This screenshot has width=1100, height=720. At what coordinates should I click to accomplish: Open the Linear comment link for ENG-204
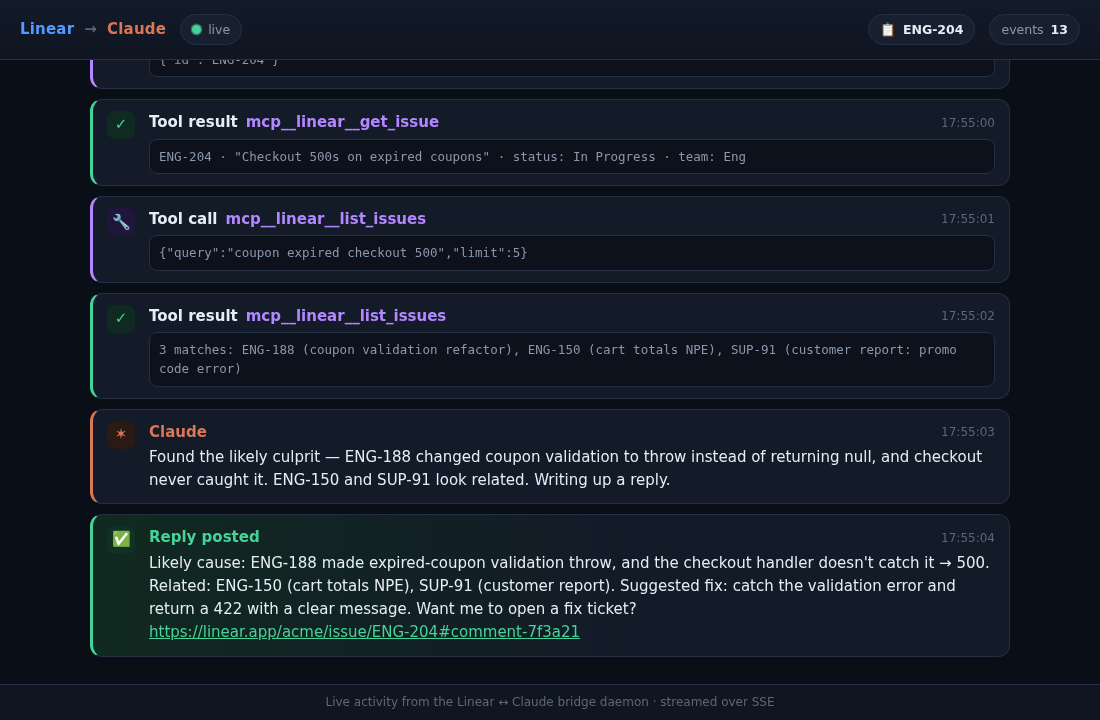pos(364,632)
